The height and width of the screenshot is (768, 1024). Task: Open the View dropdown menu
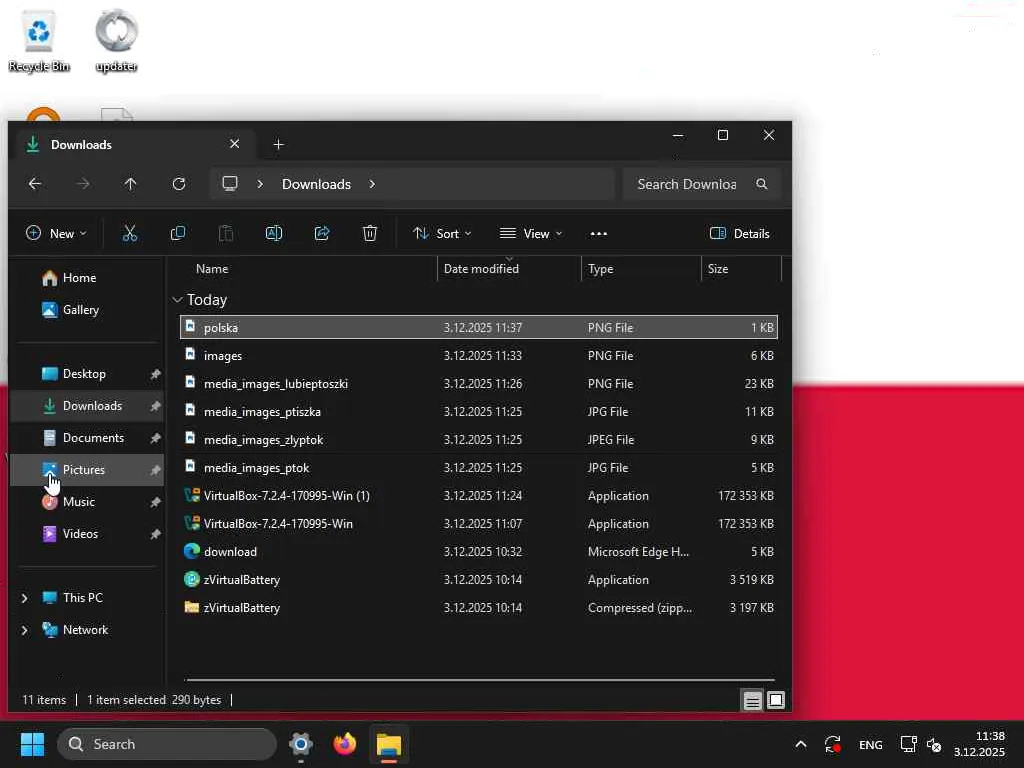(530, 233)
